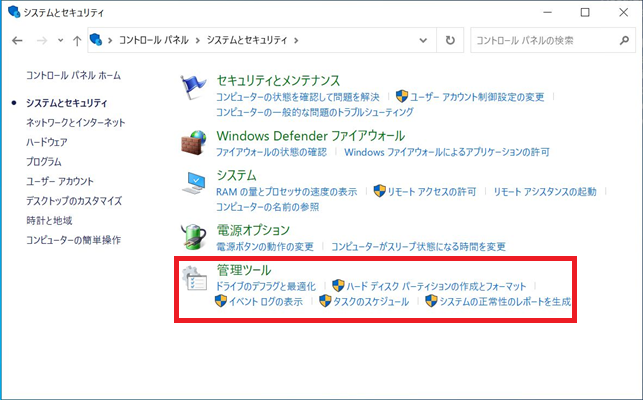Open ハードウェア category in sidebar

[x=47, y=142]
